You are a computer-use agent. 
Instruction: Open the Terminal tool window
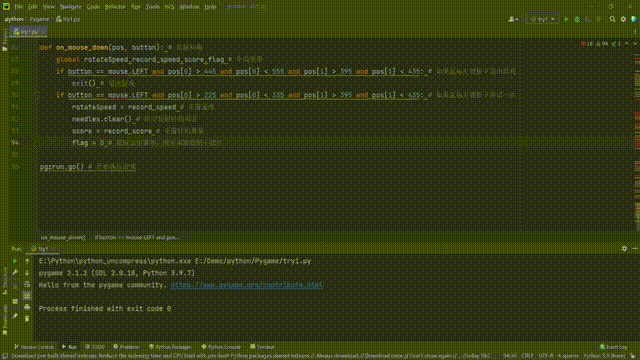[262, 347]
